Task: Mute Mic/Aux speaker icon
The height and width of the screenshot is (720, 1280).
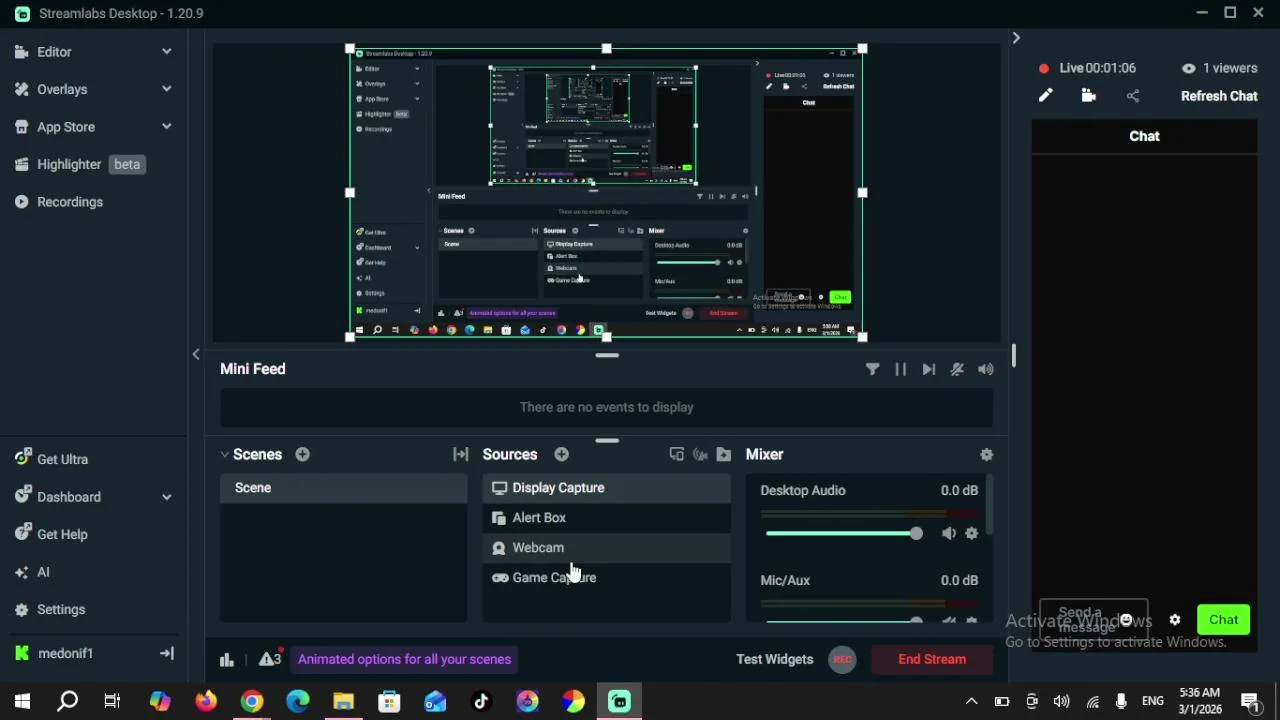Action: coord(948,620)
